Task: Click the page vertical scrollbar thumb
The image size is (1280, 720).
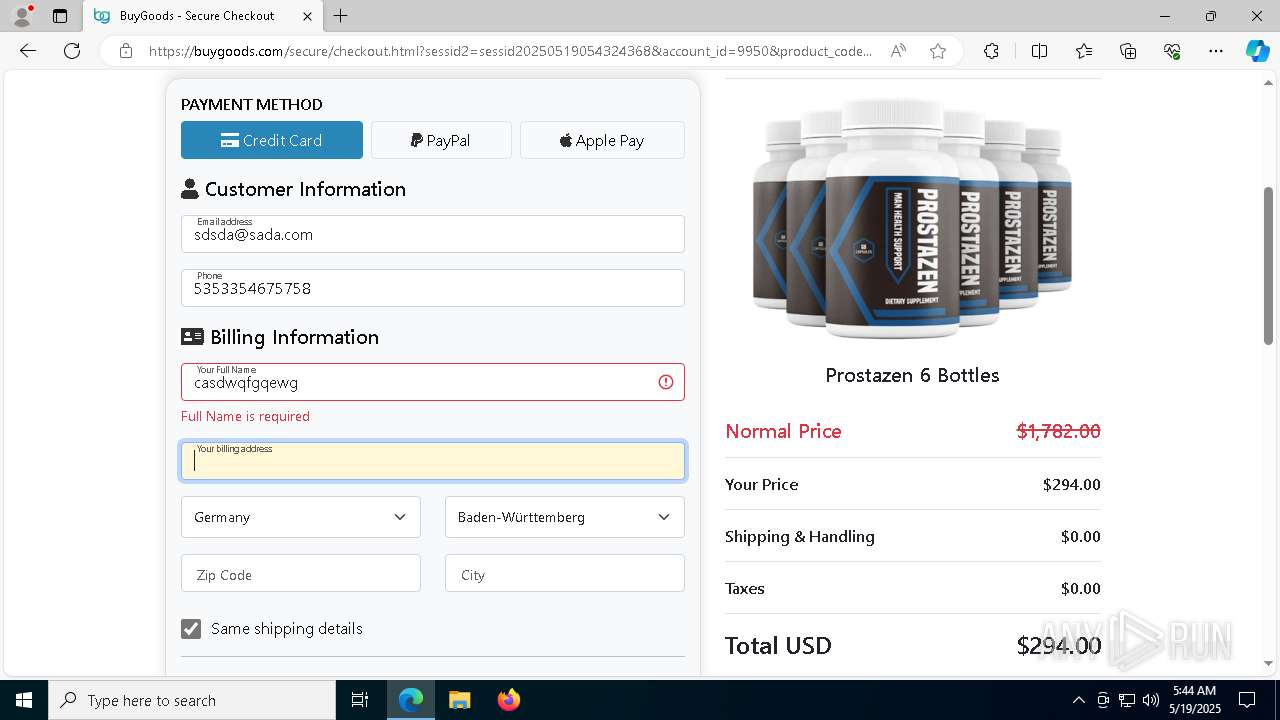Action: point(1268,265)
